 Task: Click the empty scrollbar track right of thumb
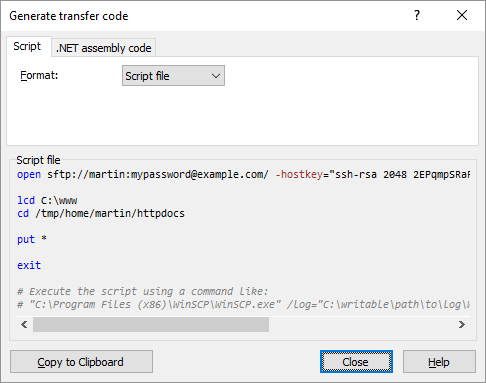361,324
